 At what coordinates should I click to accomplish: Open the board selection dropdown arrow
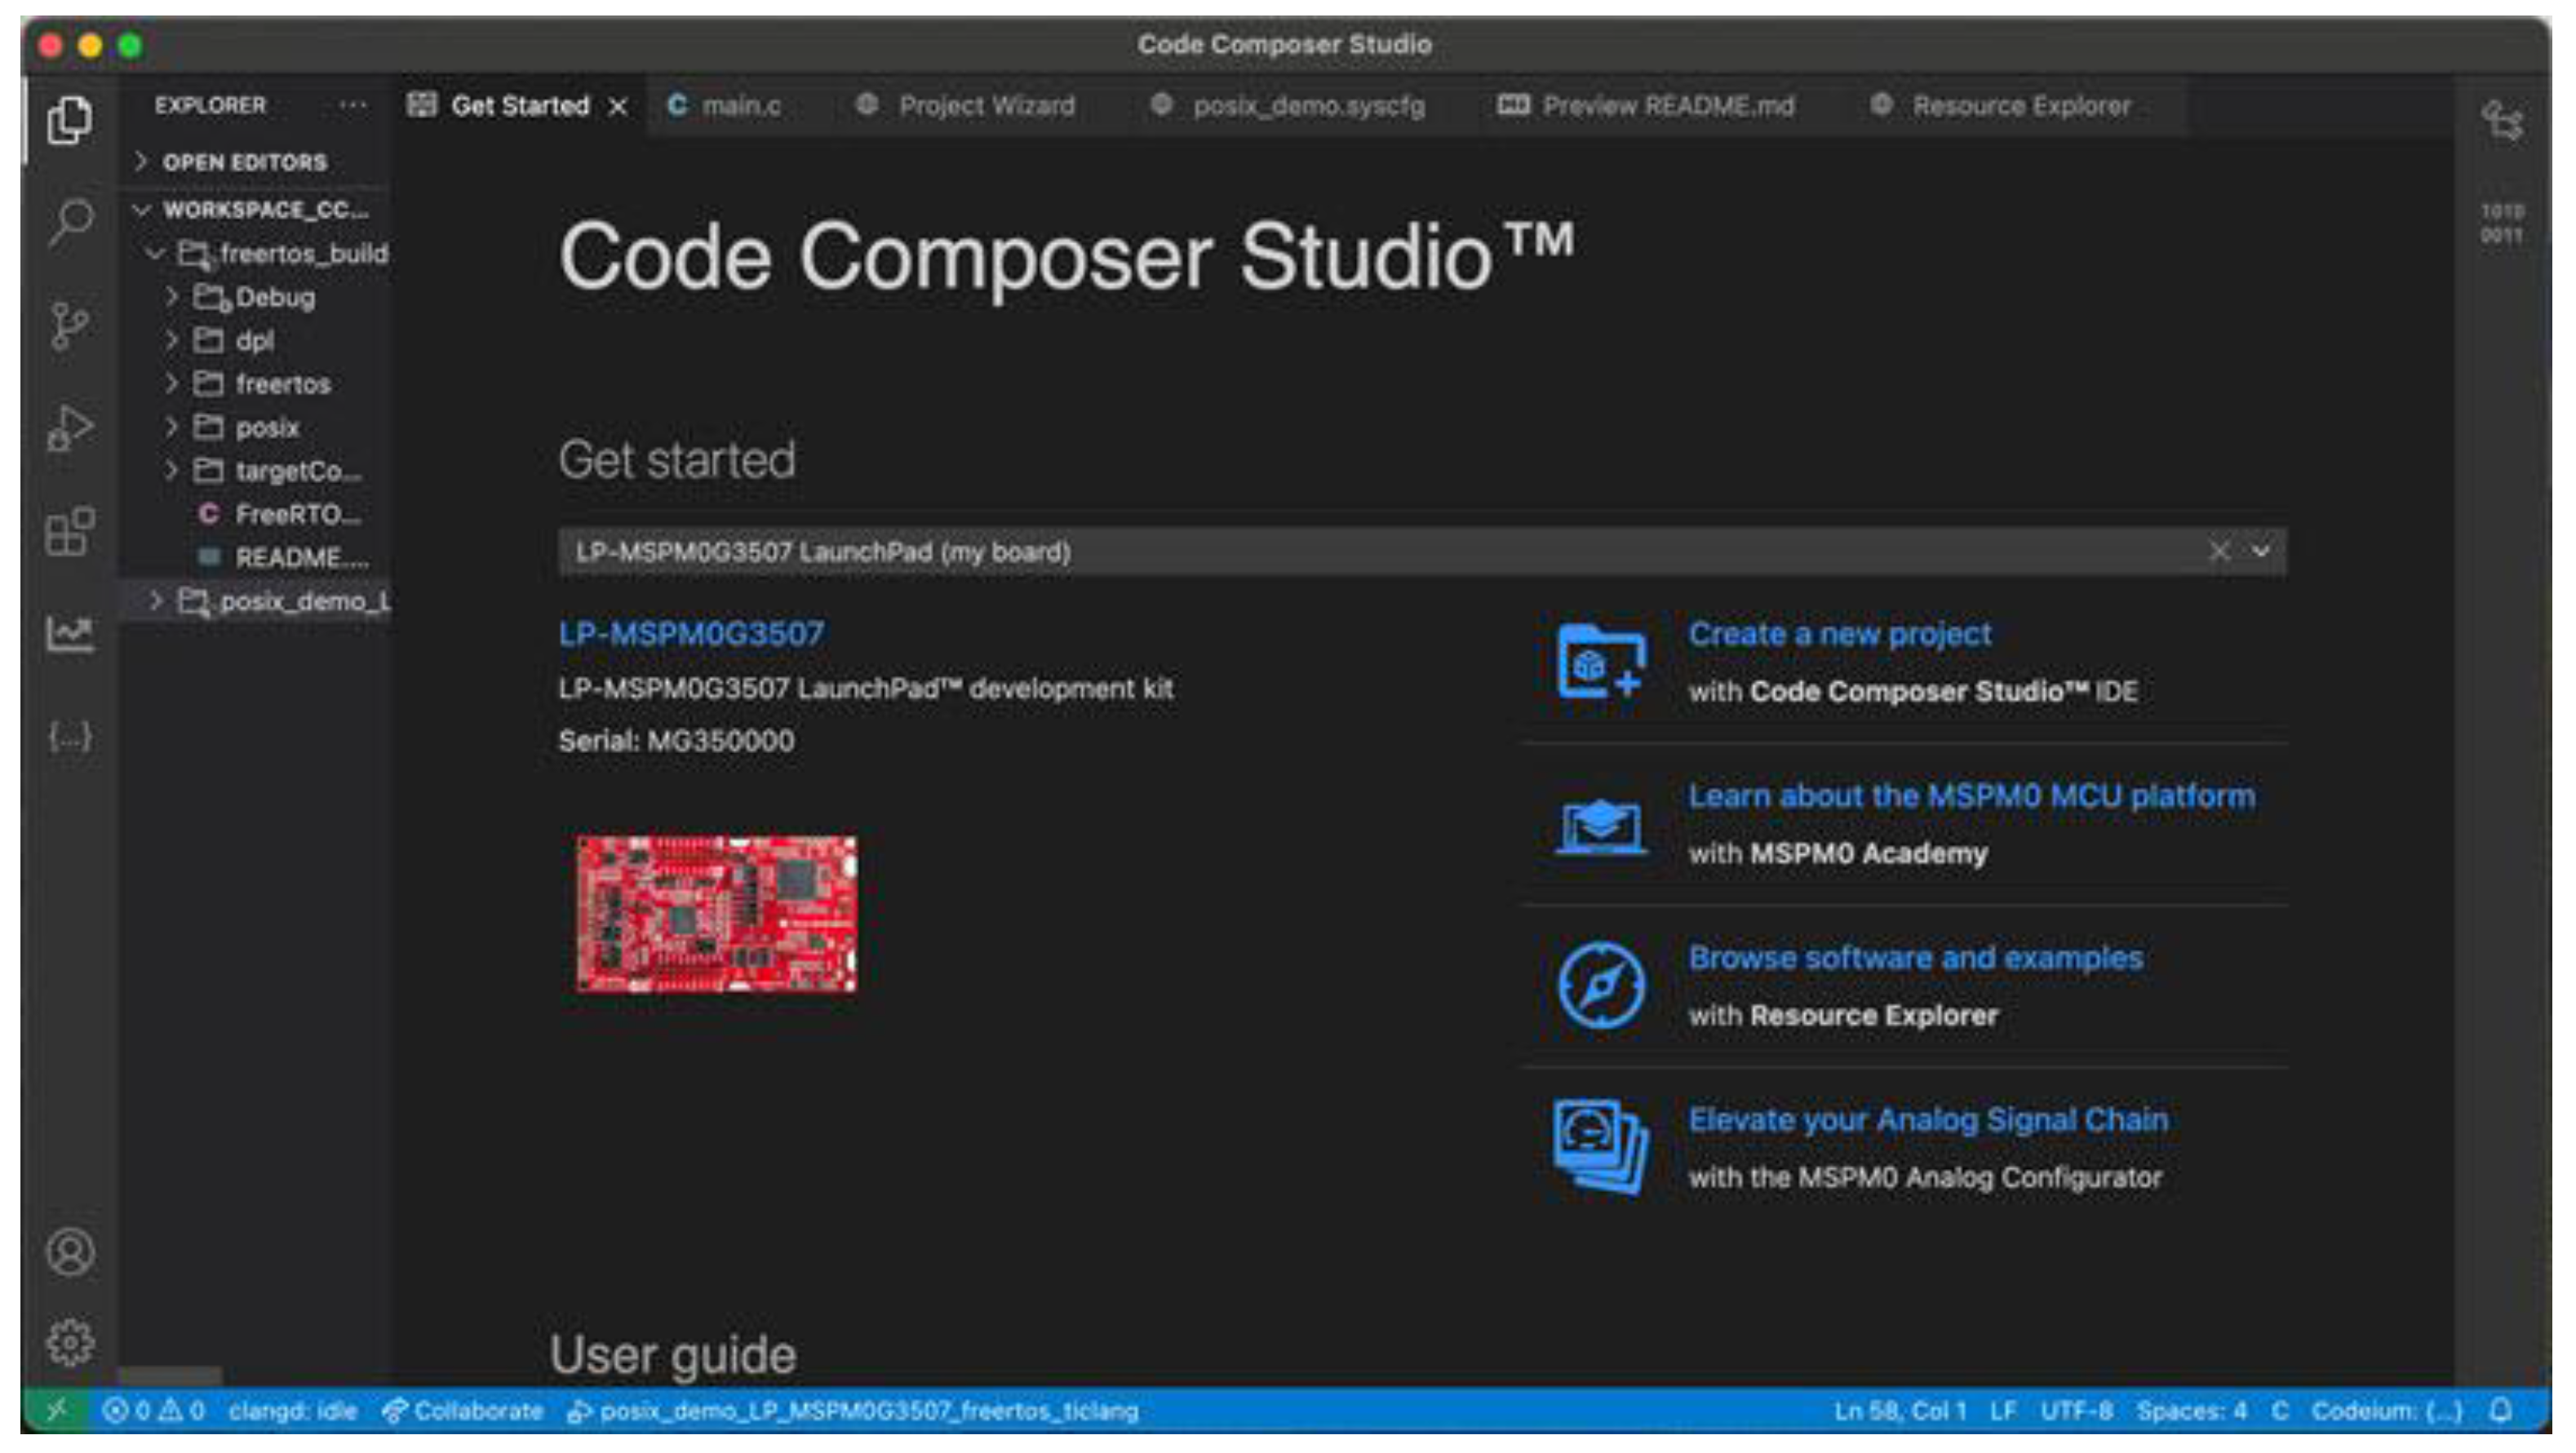2260,551
